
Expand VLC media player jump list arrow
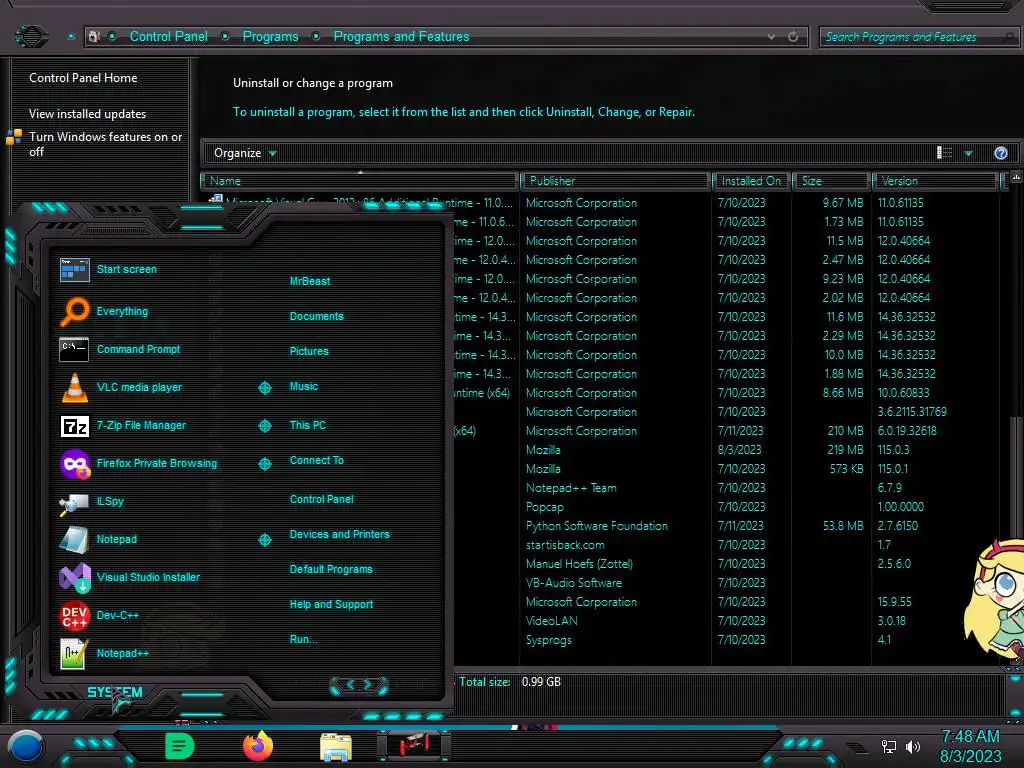click(x=264, y=388)
